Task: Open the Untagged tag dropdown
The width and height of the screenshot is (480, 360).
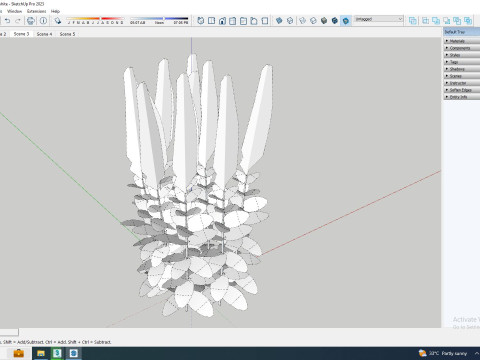Action: click(378, 19)
